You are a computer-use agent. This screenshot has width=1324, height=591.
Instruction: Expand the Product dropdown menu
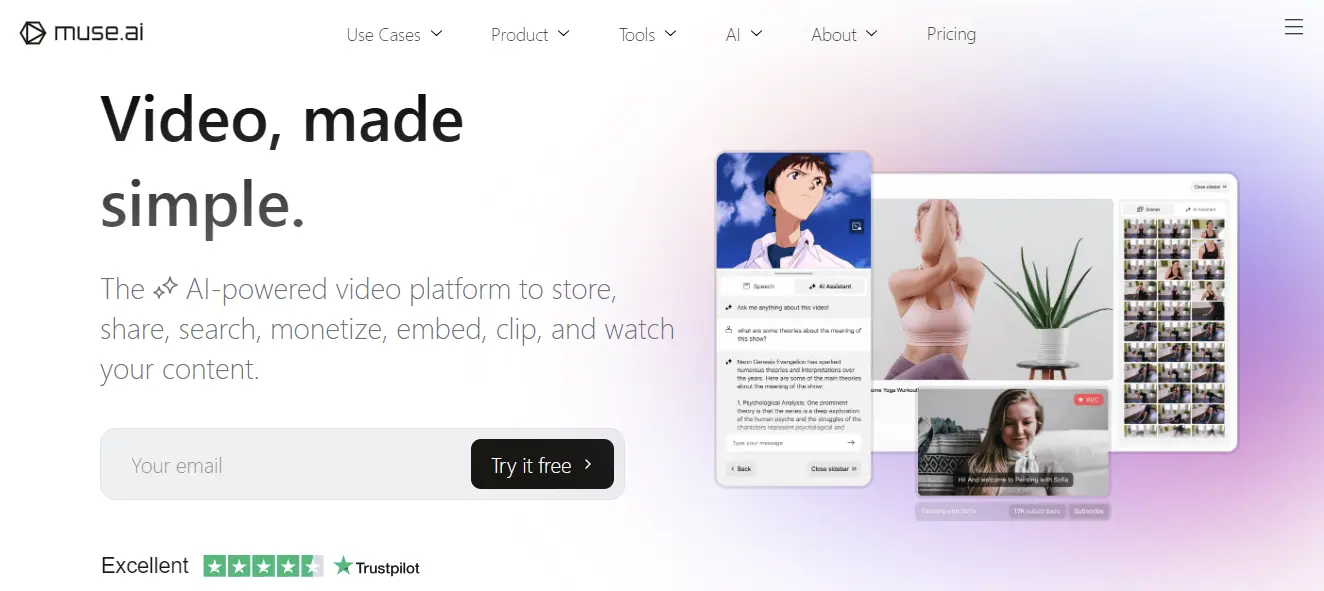click(530, 34)
